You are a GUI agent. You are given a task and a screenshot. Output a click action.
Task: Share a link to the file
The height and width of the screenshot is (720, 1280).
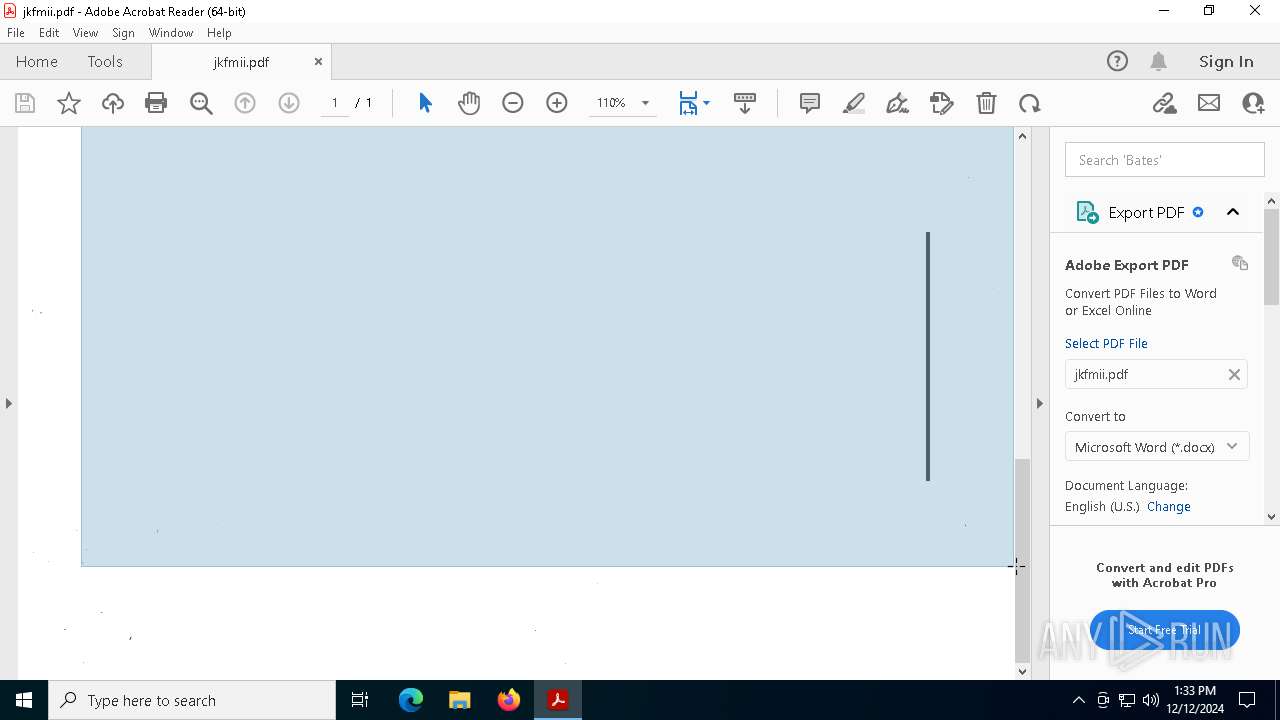click(x=1165, y=103)
